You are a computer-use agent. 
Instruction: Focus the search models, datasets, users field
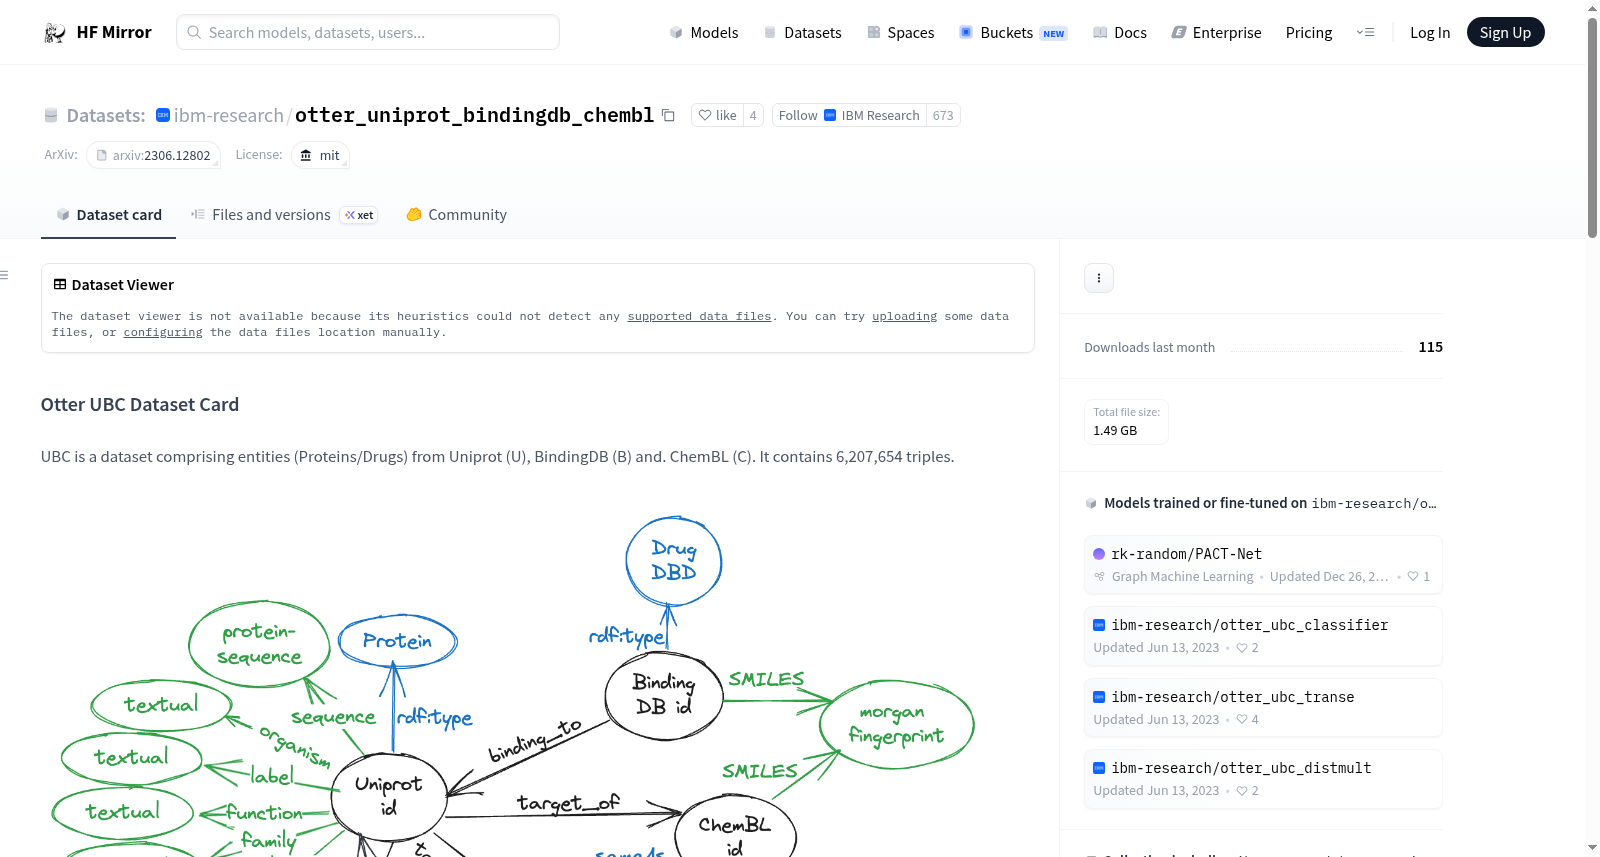pos(368,32)
